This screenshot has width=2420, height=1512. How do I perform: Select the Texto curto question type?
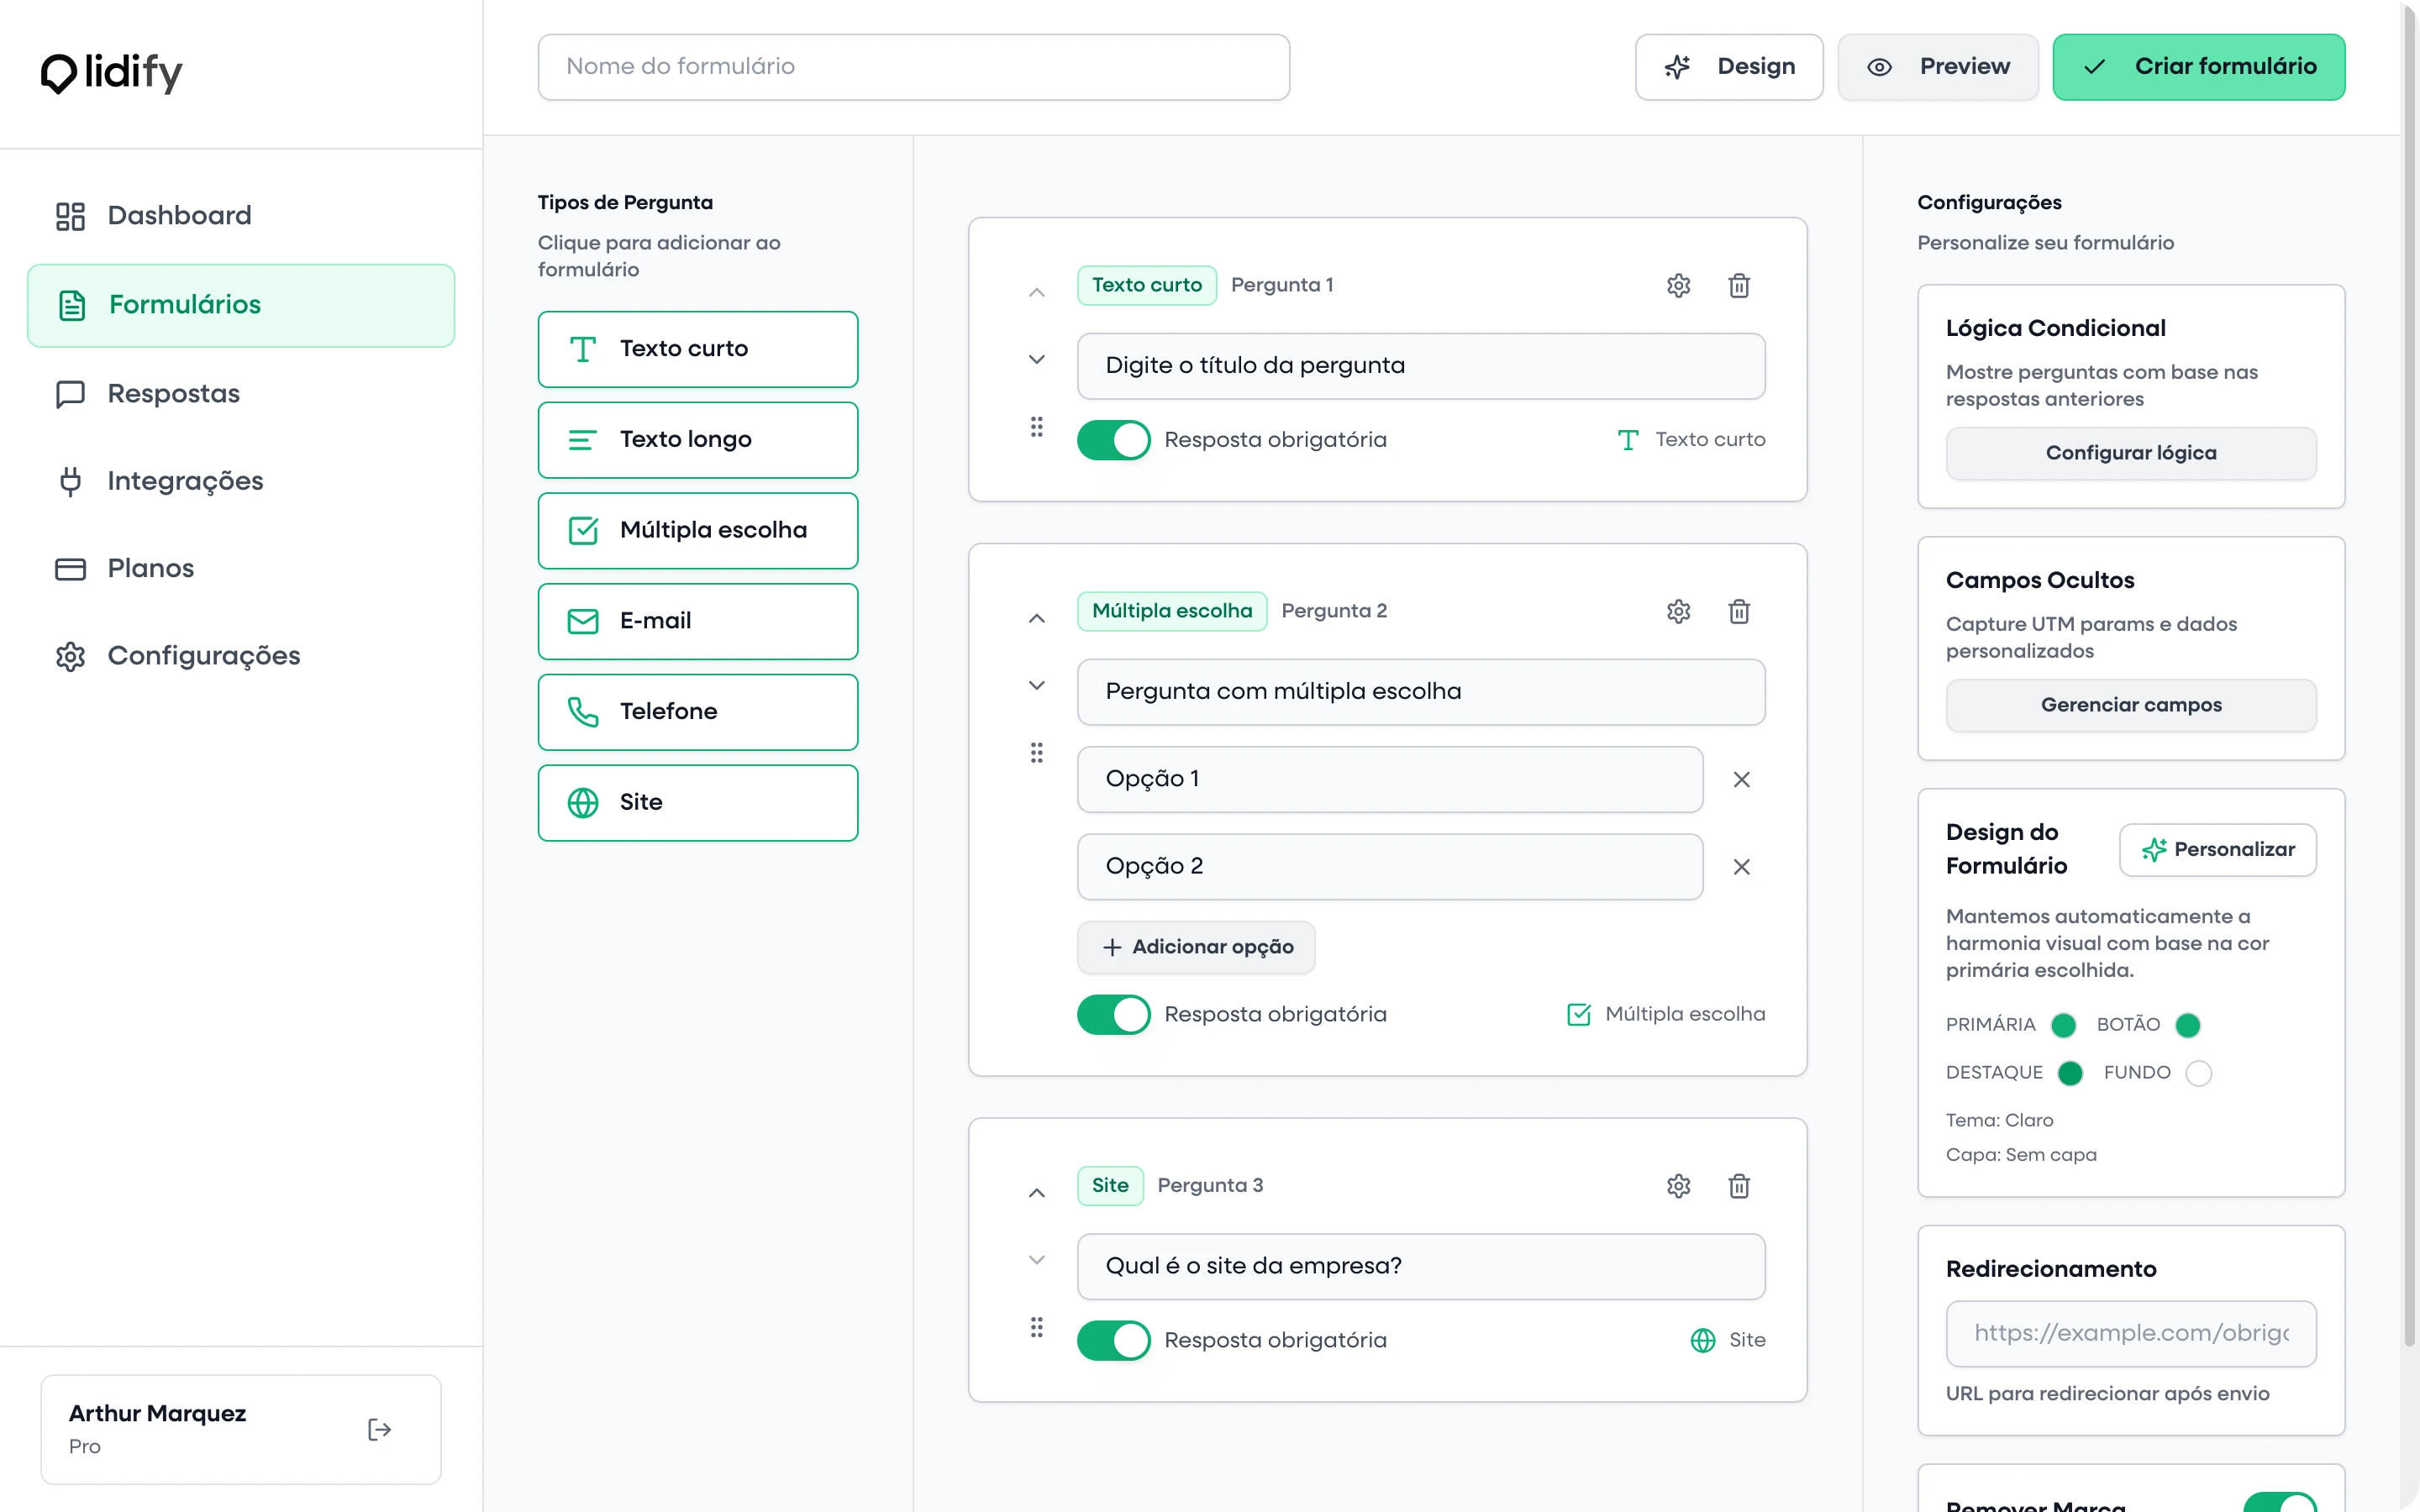697,349
